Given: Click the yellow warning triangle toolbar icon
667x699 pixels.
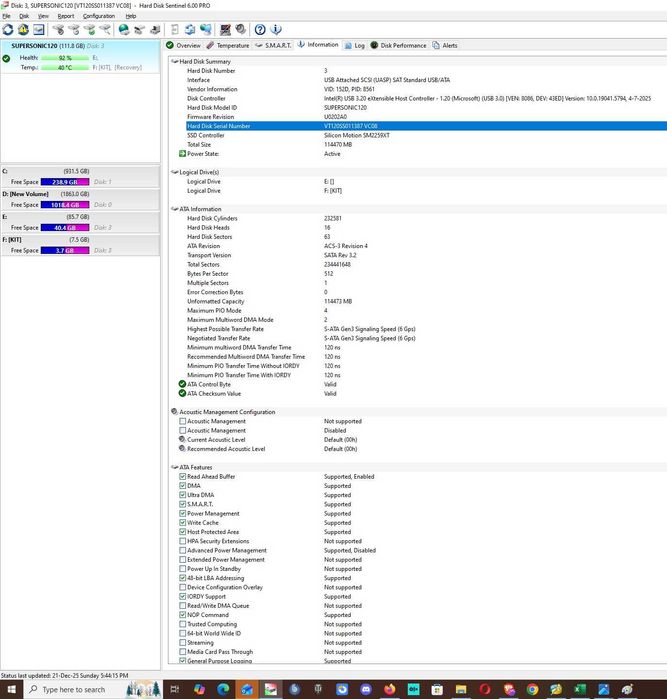Looking at the screenshot, I should click(x=23, y=30).
